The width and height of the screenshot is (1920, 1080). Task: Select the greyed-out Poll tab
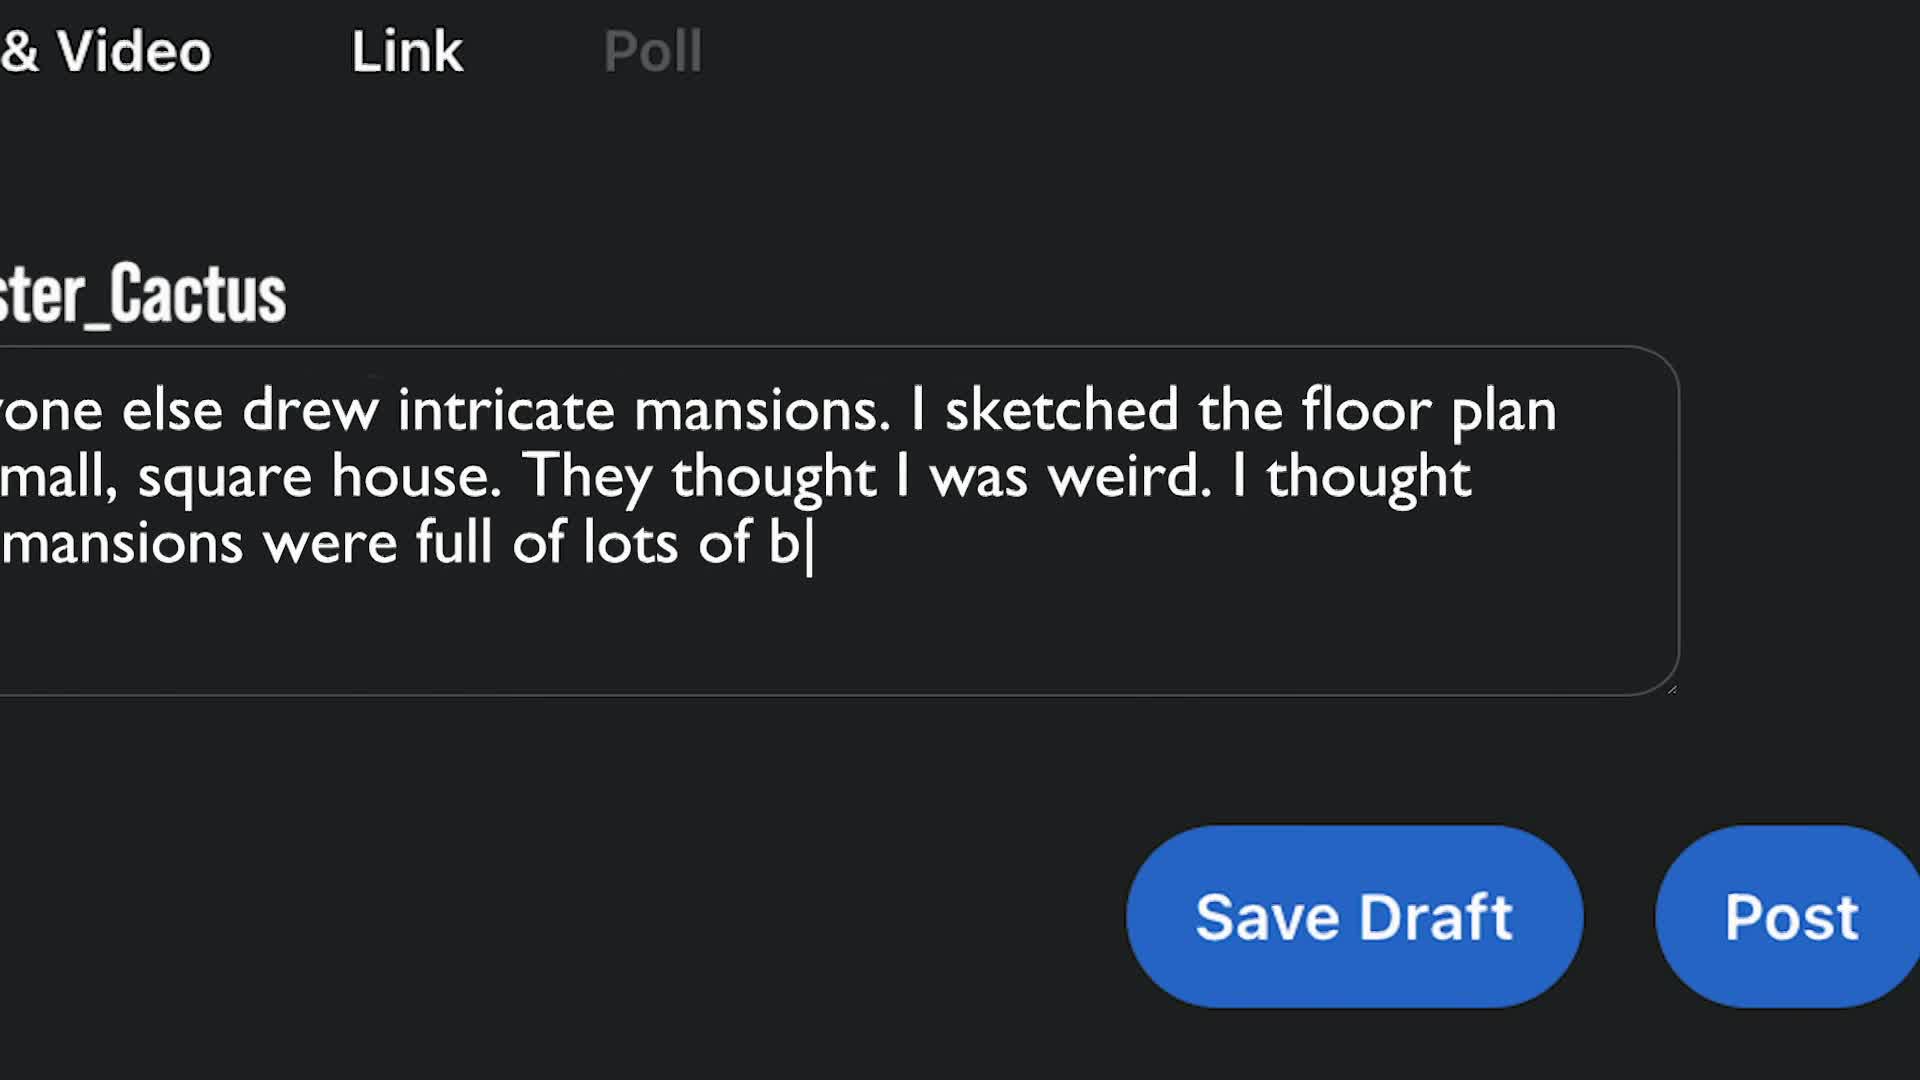point(653,51)
